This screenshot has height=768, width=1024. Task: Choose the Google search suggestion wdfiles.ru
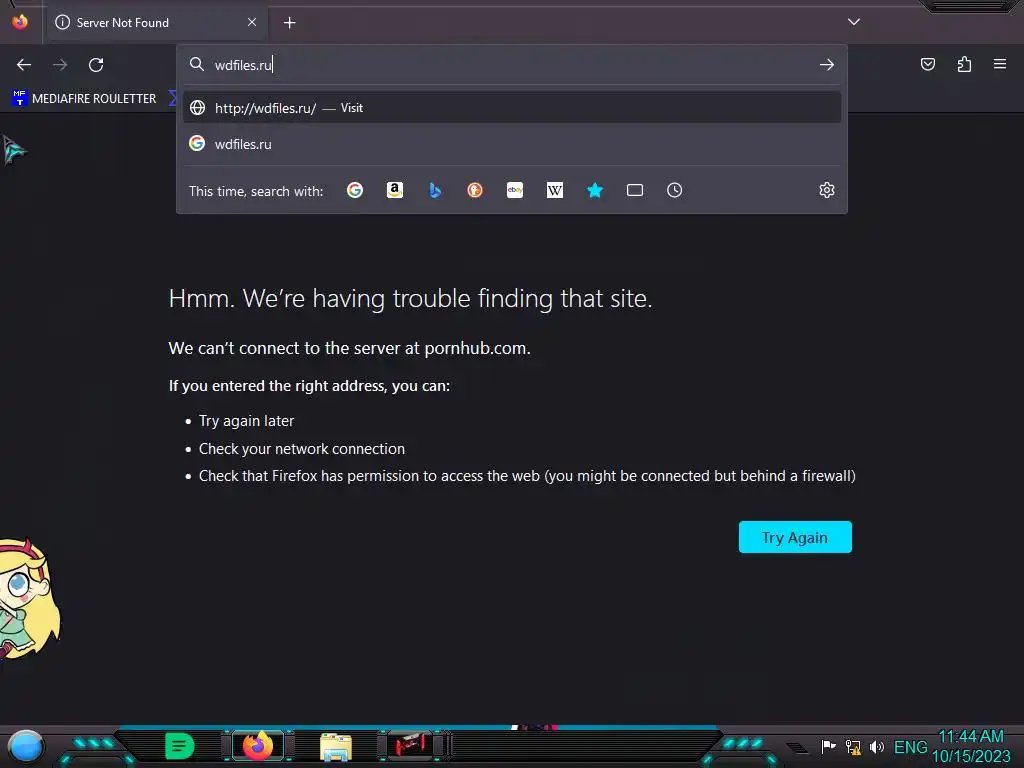click(x=512, y=144)
